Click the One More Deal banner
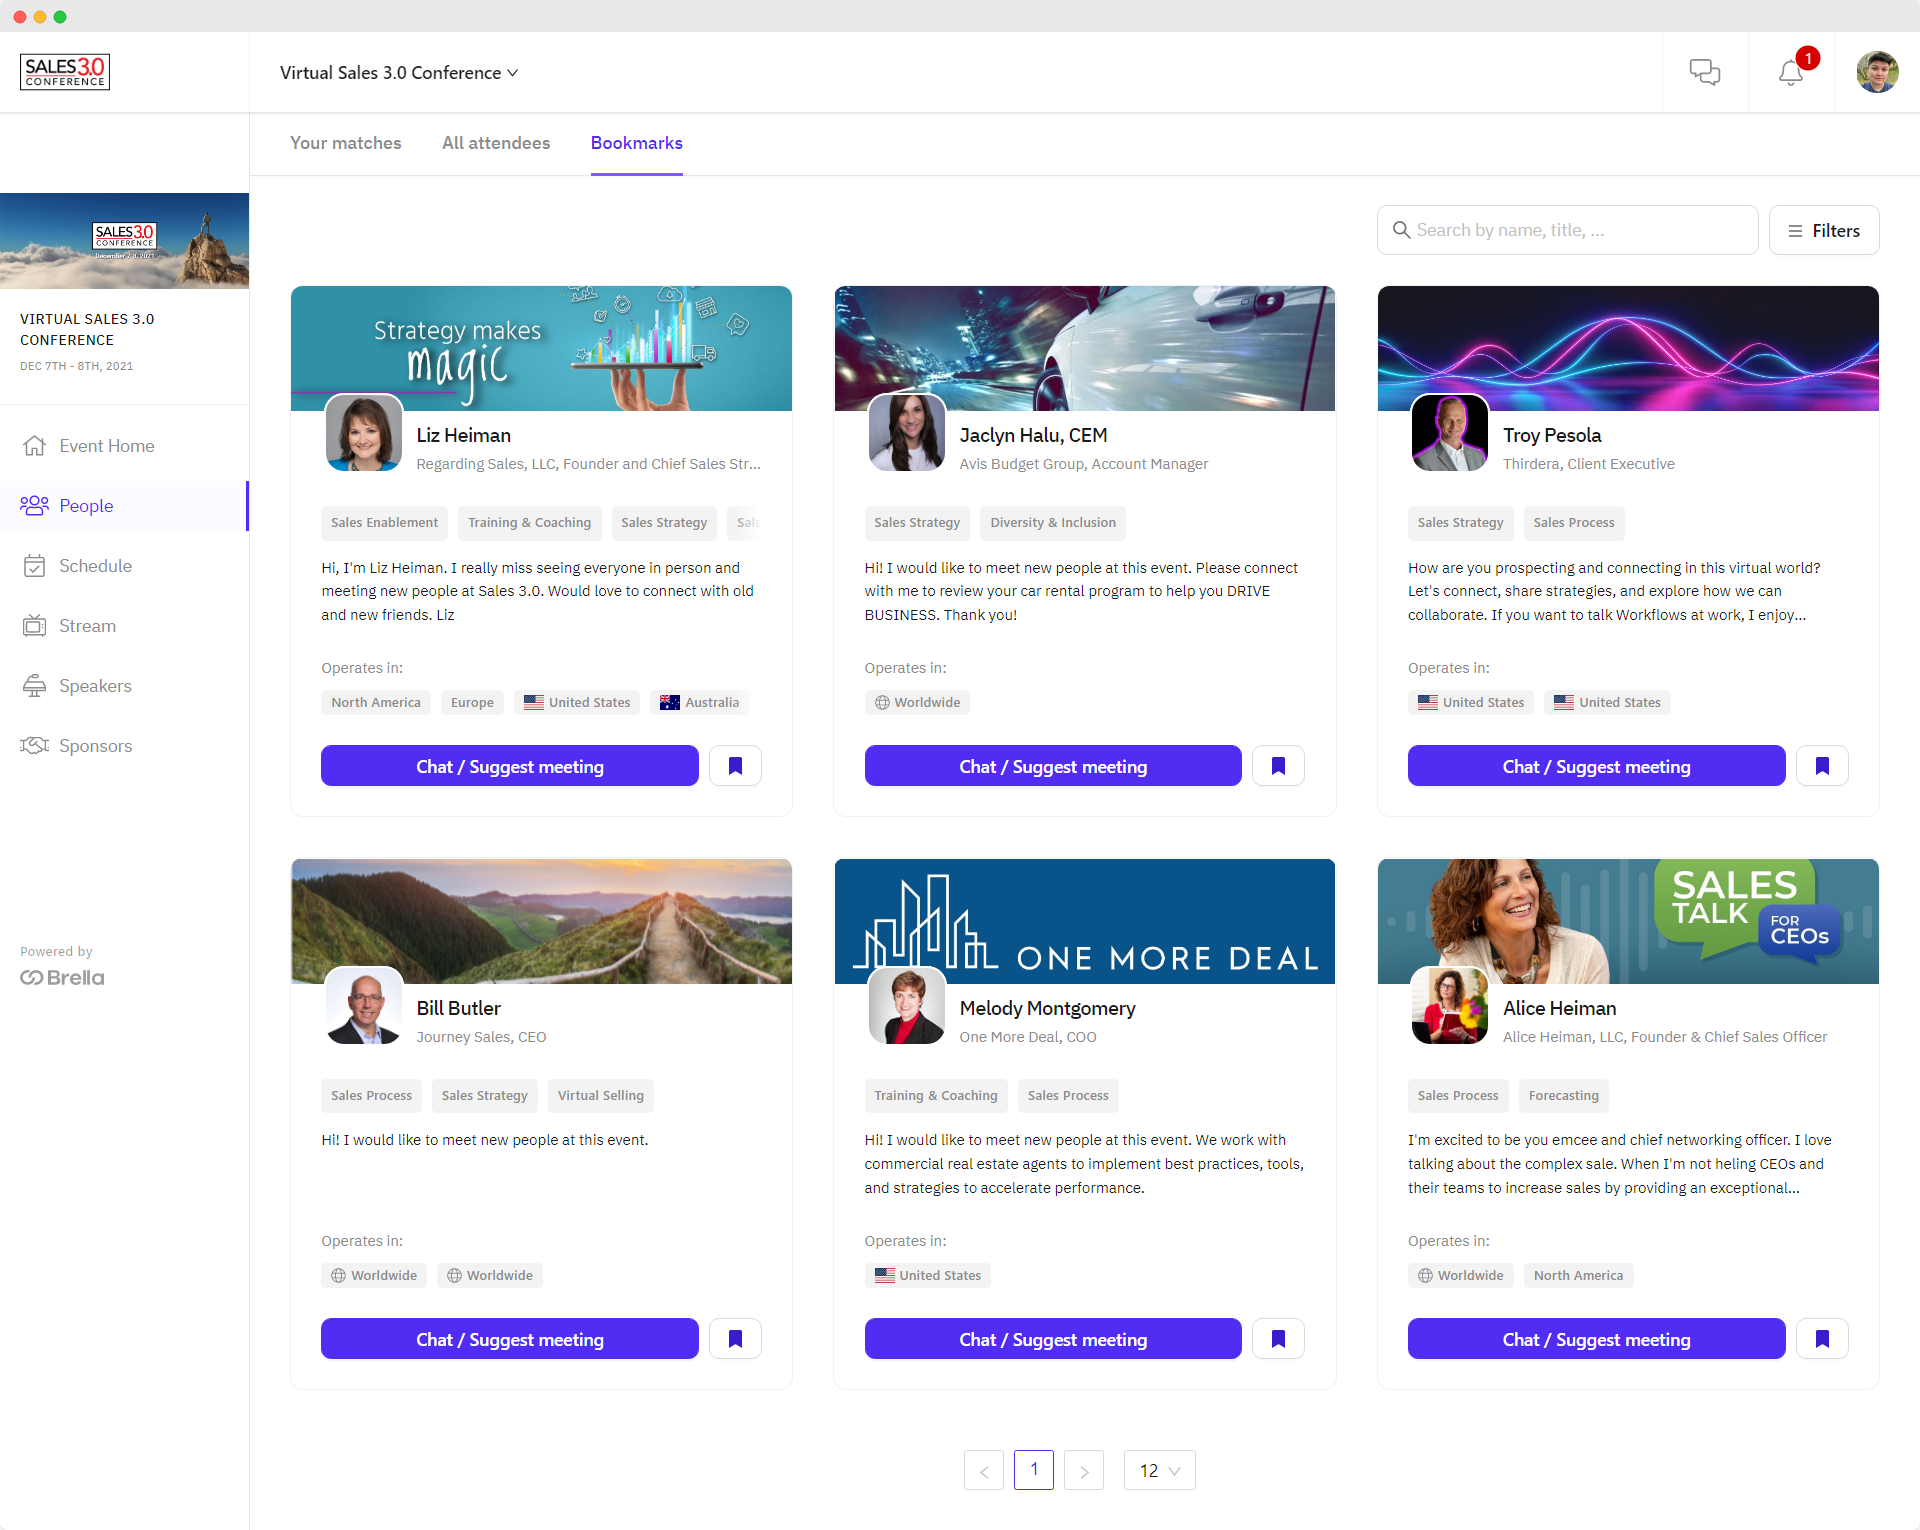Viewport: 1920px width, 1530px height. 1084,921
